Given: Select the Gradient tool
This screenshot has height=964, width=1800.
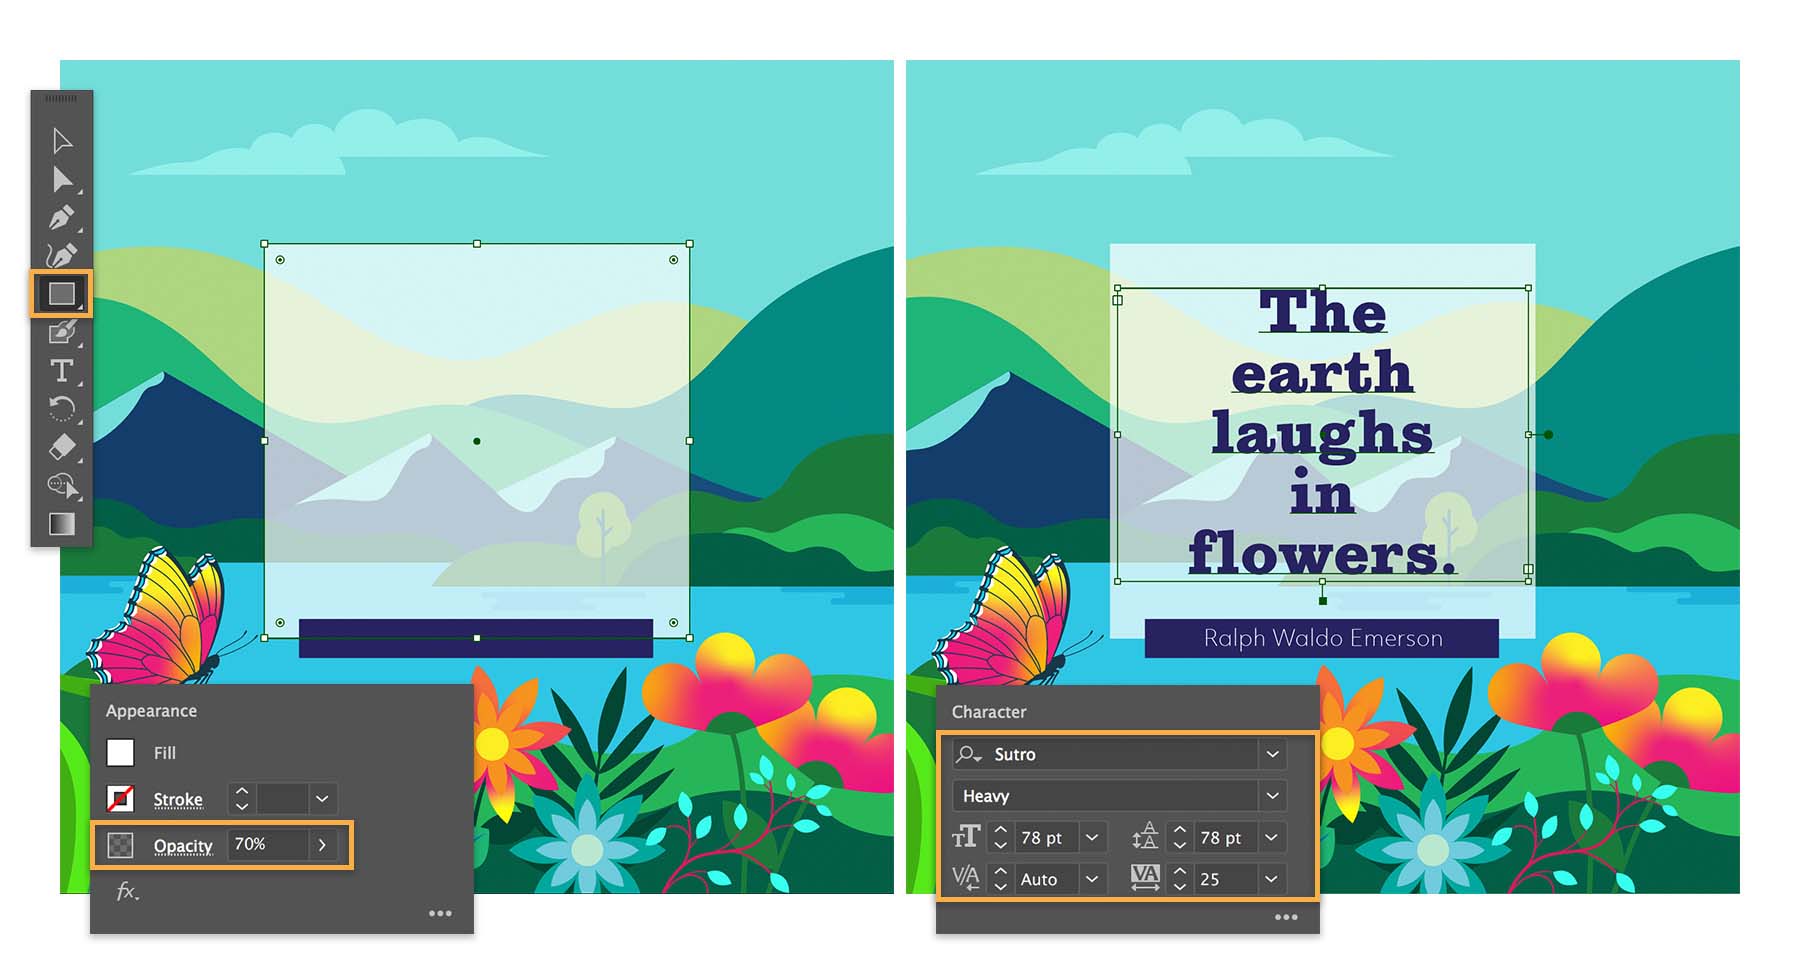Looking at the screenshot, I should point(62,524).
